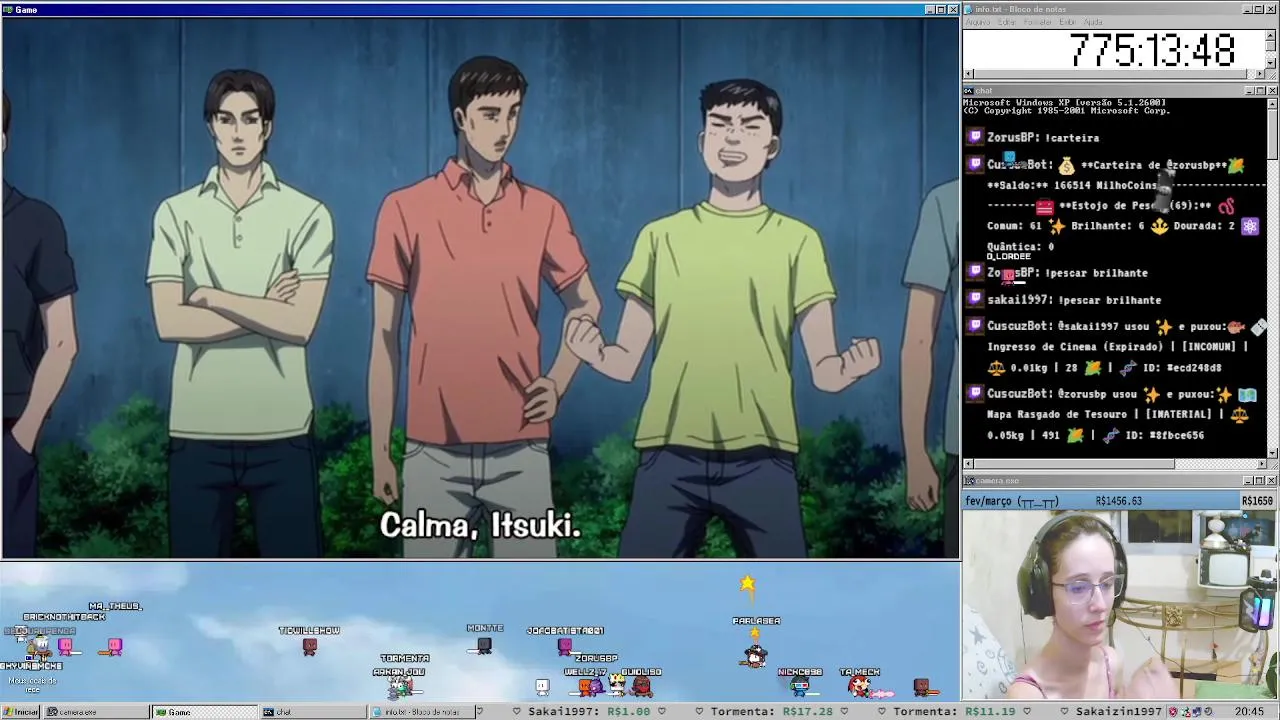The image size is (1280, 720).
Task: Click the camera.exe title bar icon
Action: 969,481
